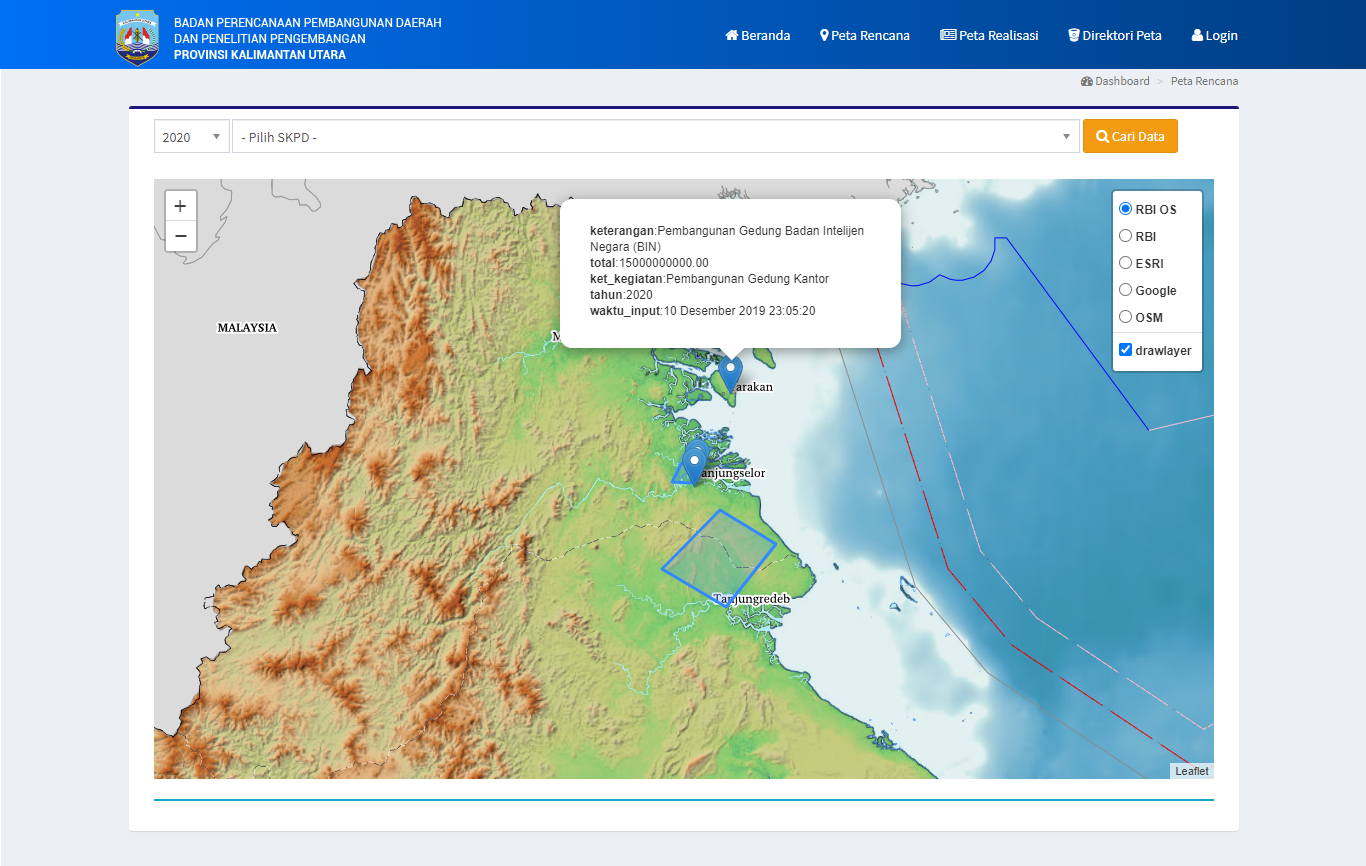Image resolution: width=1366 pixels, height=866 pixels.
Task: Click the PROVINSI KALIMANTAN UTARA header title
Action: pos(260,55)
